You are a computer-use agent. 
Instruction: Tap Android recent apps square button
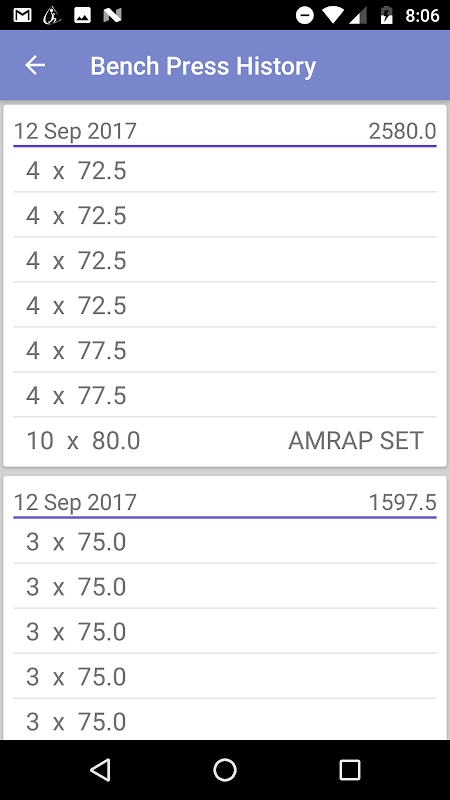click(349, 769)
